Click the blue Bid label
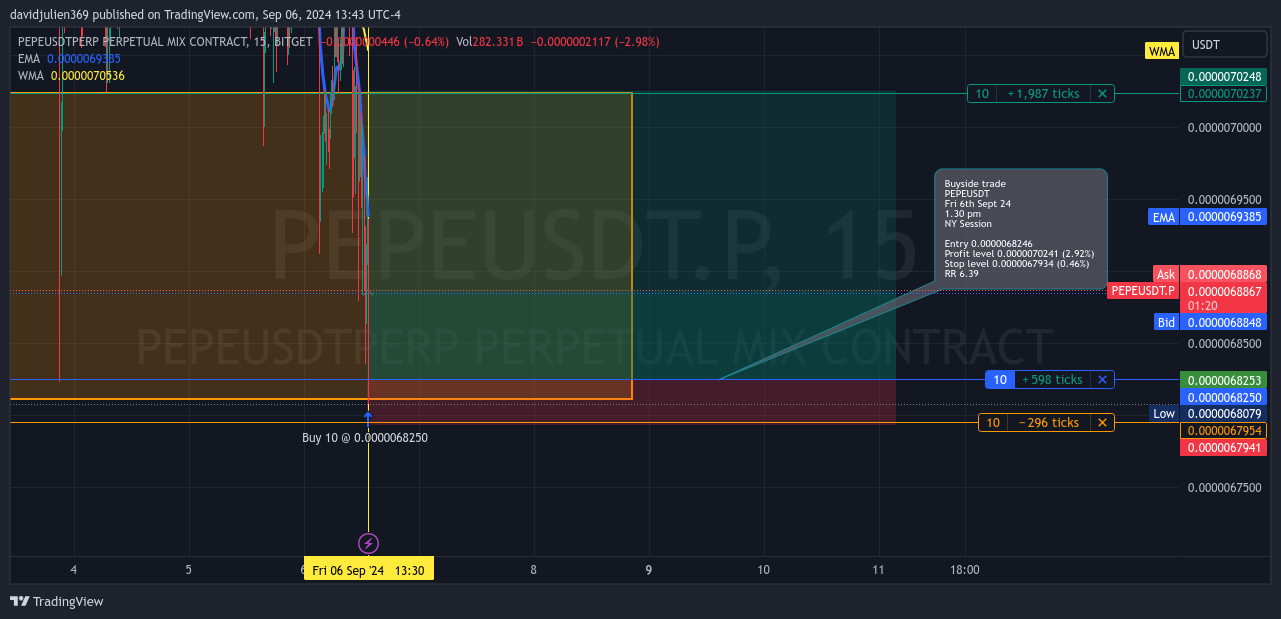The height and width of the screenshot is (619, 1281). (1166, 322)
